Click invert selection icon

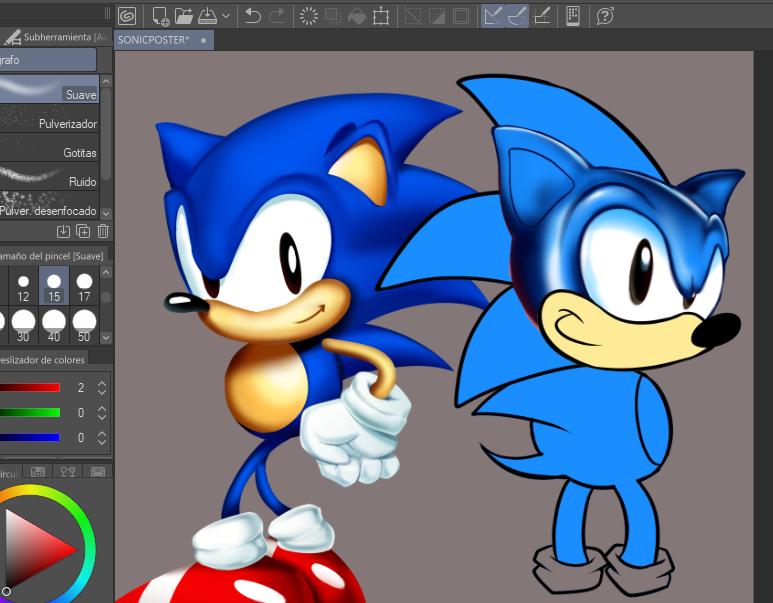tap(437, 16)
